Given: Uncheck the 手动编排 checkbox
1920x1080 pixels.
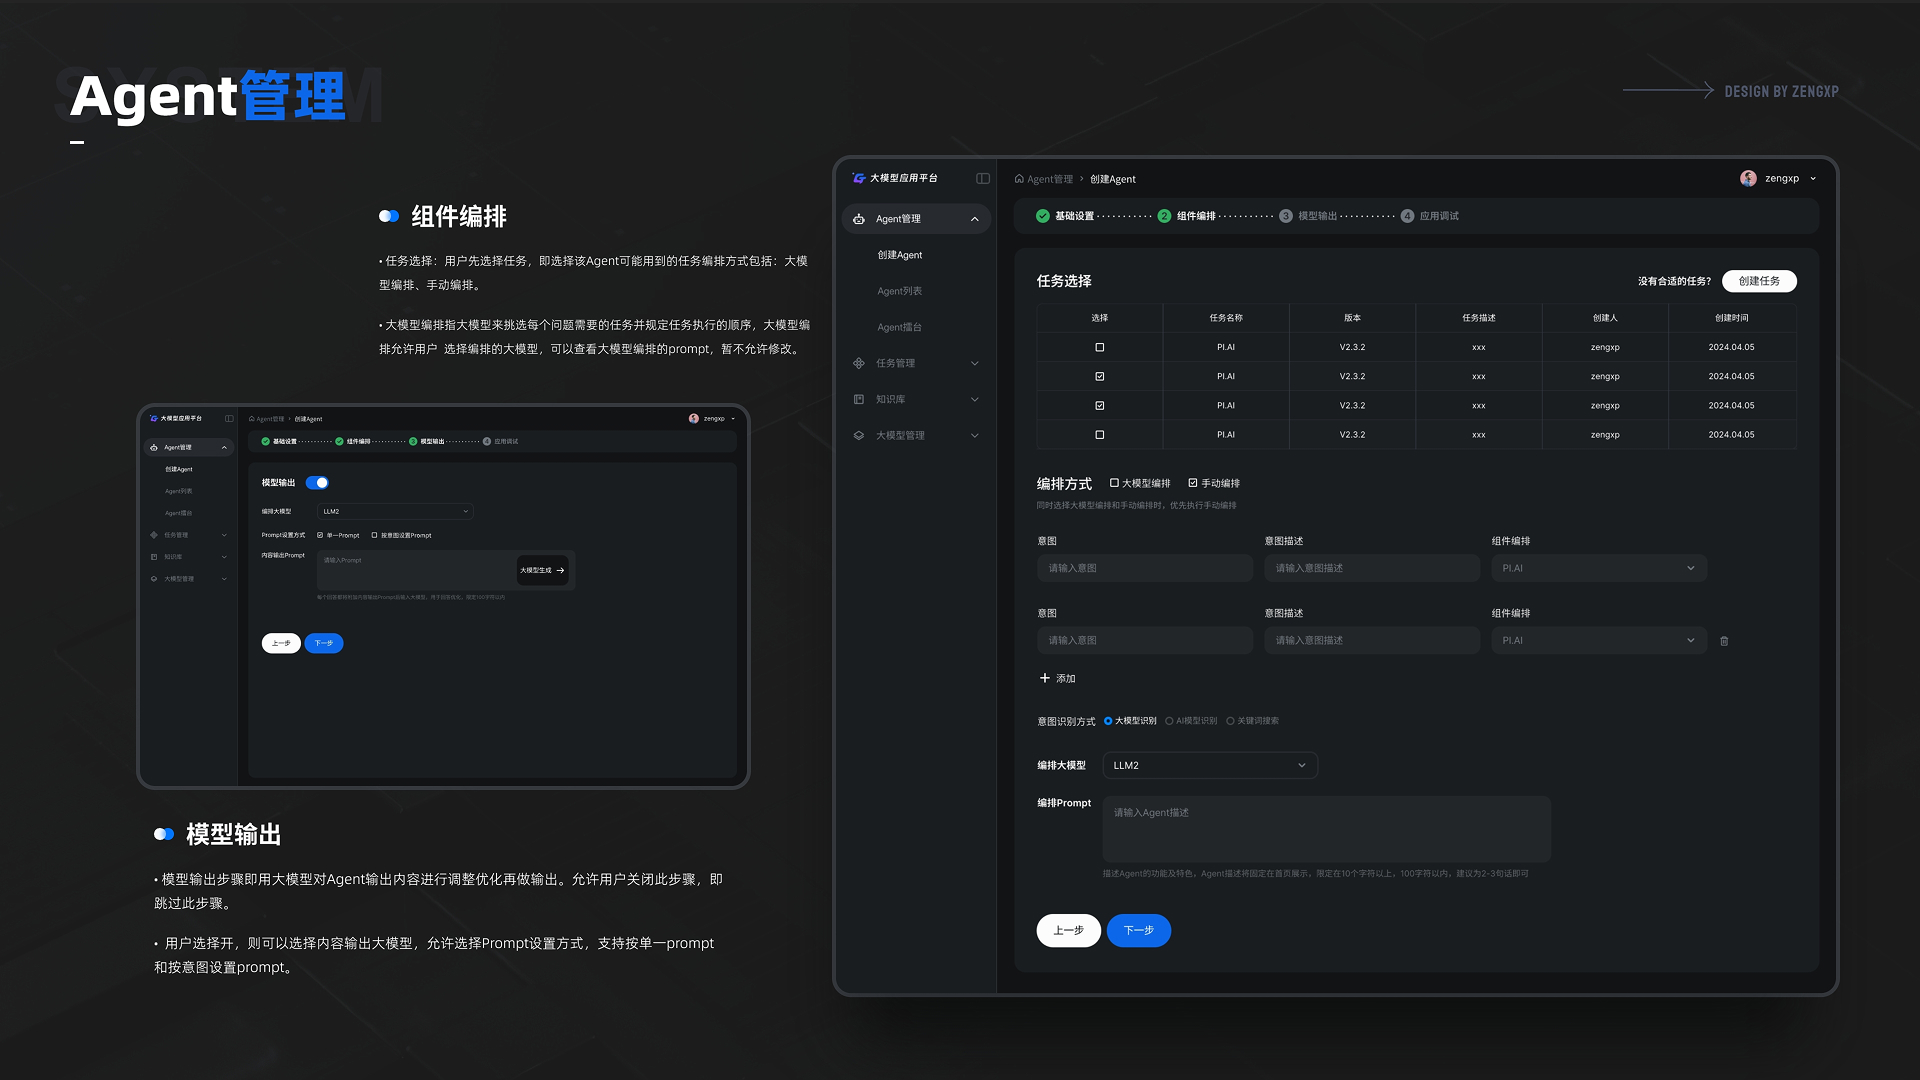Looking at the screenshot, I should [1193, 483].
